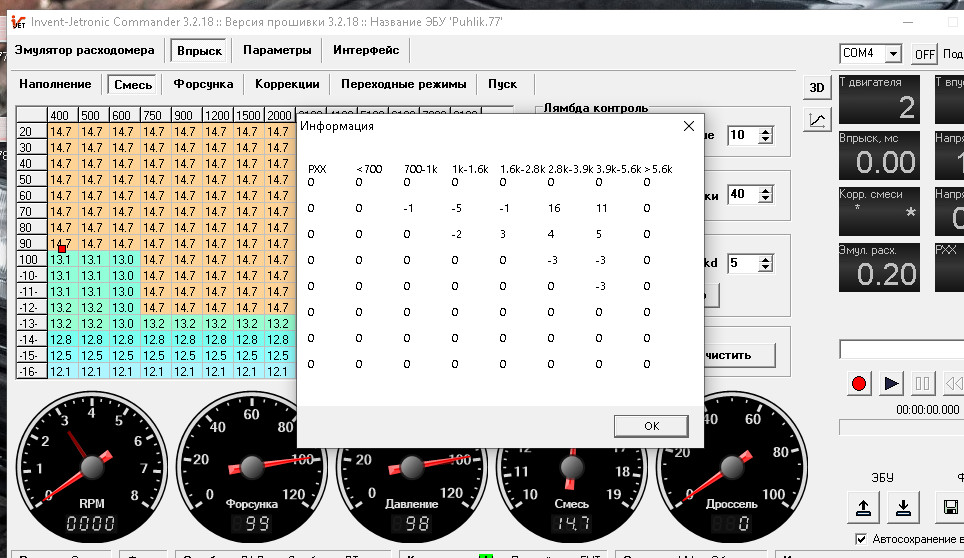Open the 3D map view button

tap(816, 87)
